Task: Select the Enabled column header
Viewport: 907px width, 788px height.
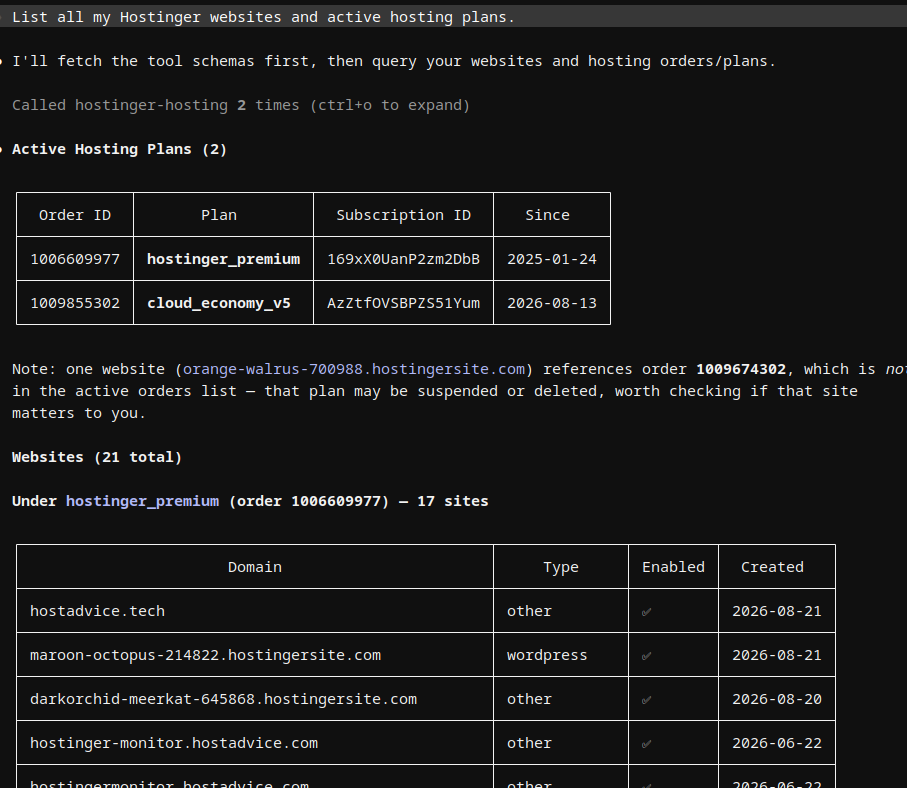Action: coord(673,567)
